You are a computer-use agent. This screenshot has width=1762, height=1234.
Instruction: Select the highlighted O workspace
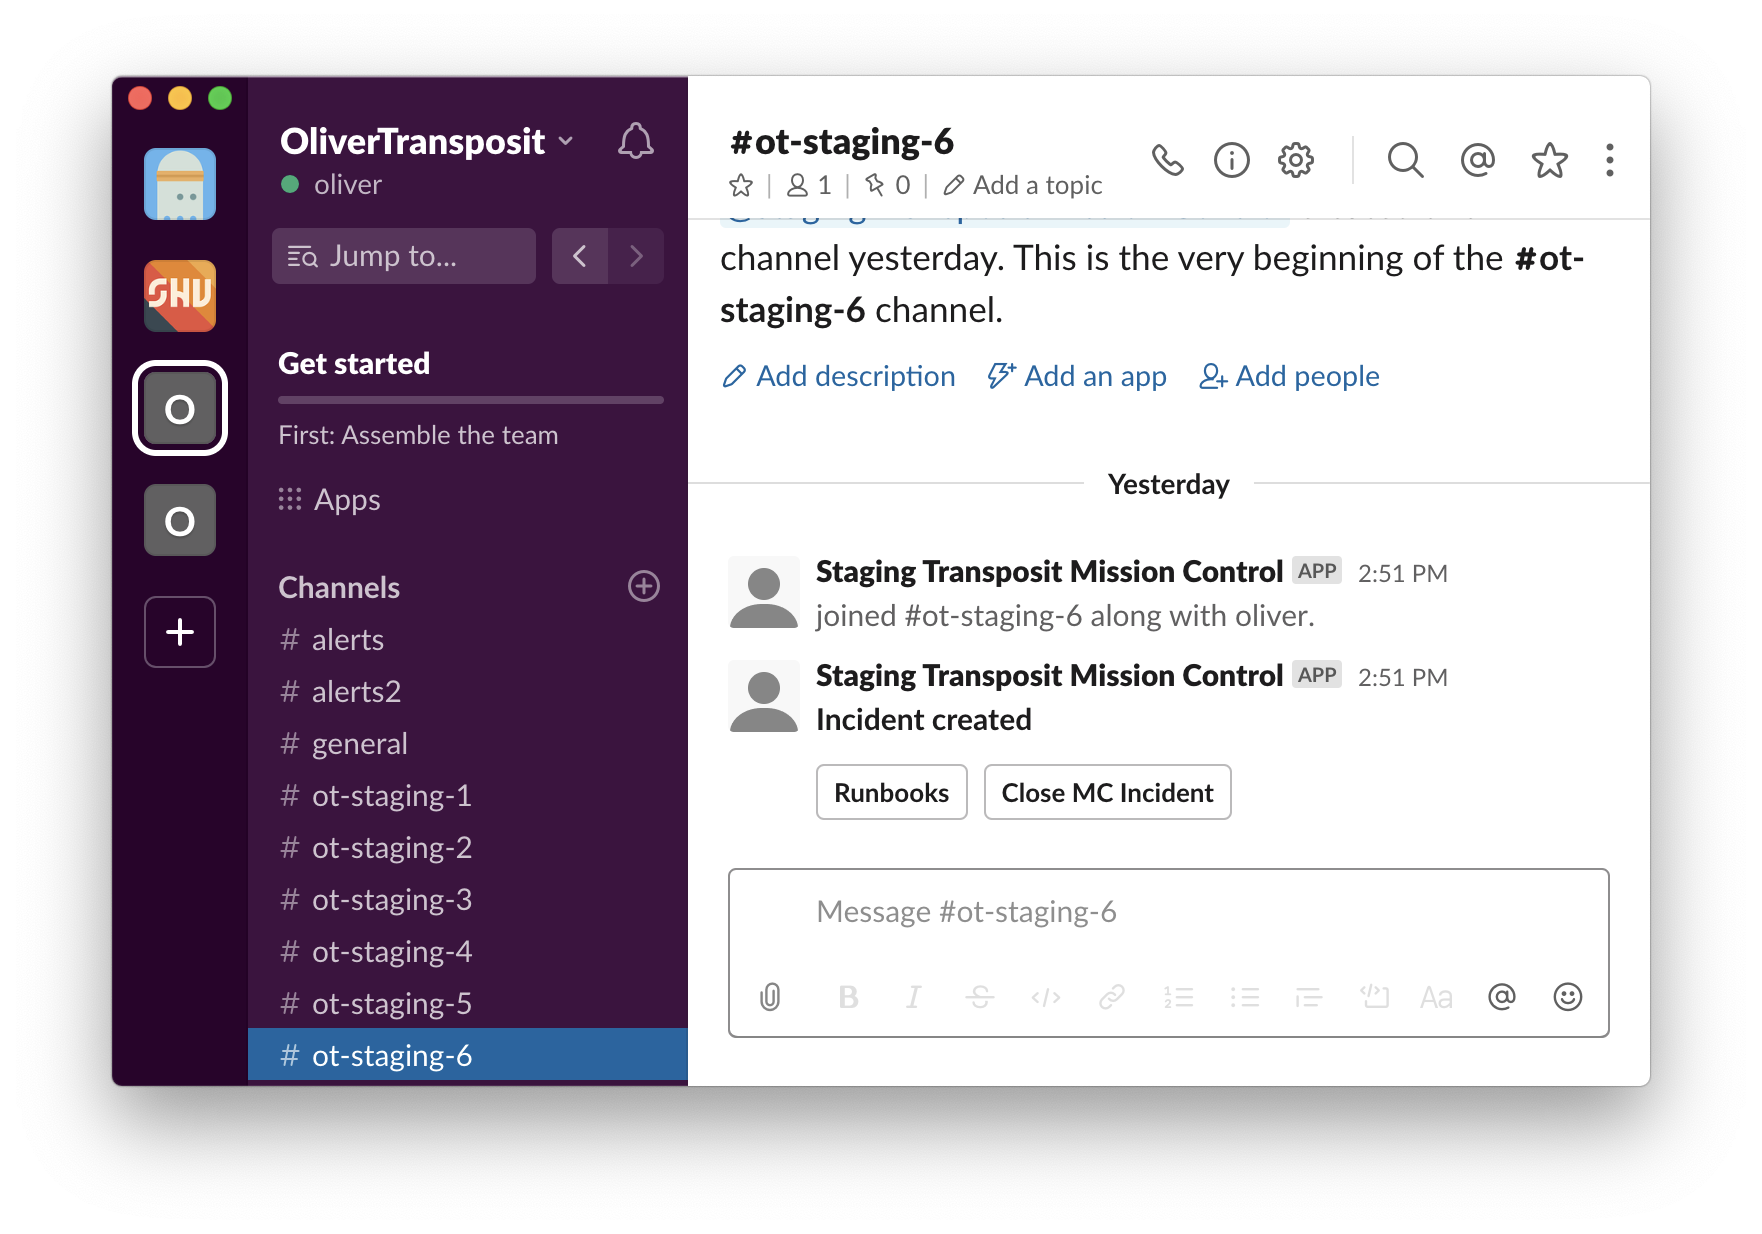click(180, 408)
